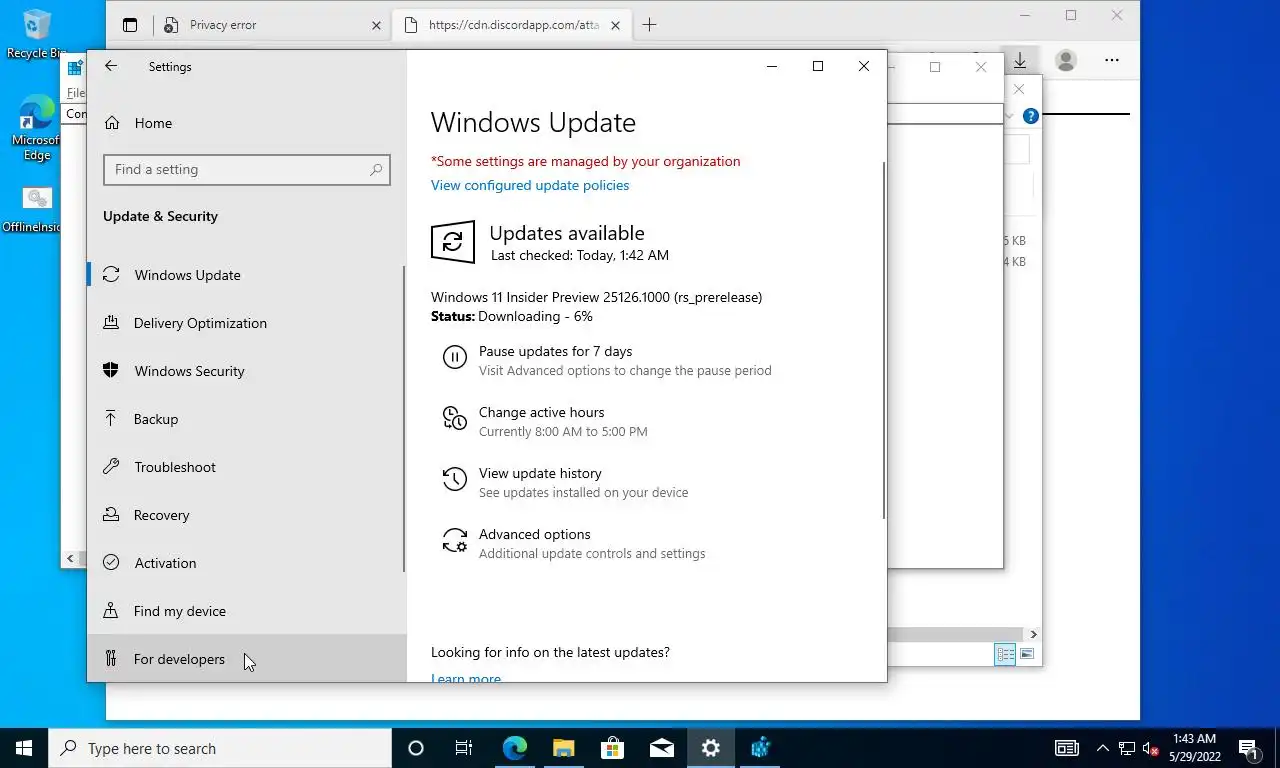Click the background window's horizontal scrollbar track
This screenshot has width=1280, height=768.
coord(956,634)
